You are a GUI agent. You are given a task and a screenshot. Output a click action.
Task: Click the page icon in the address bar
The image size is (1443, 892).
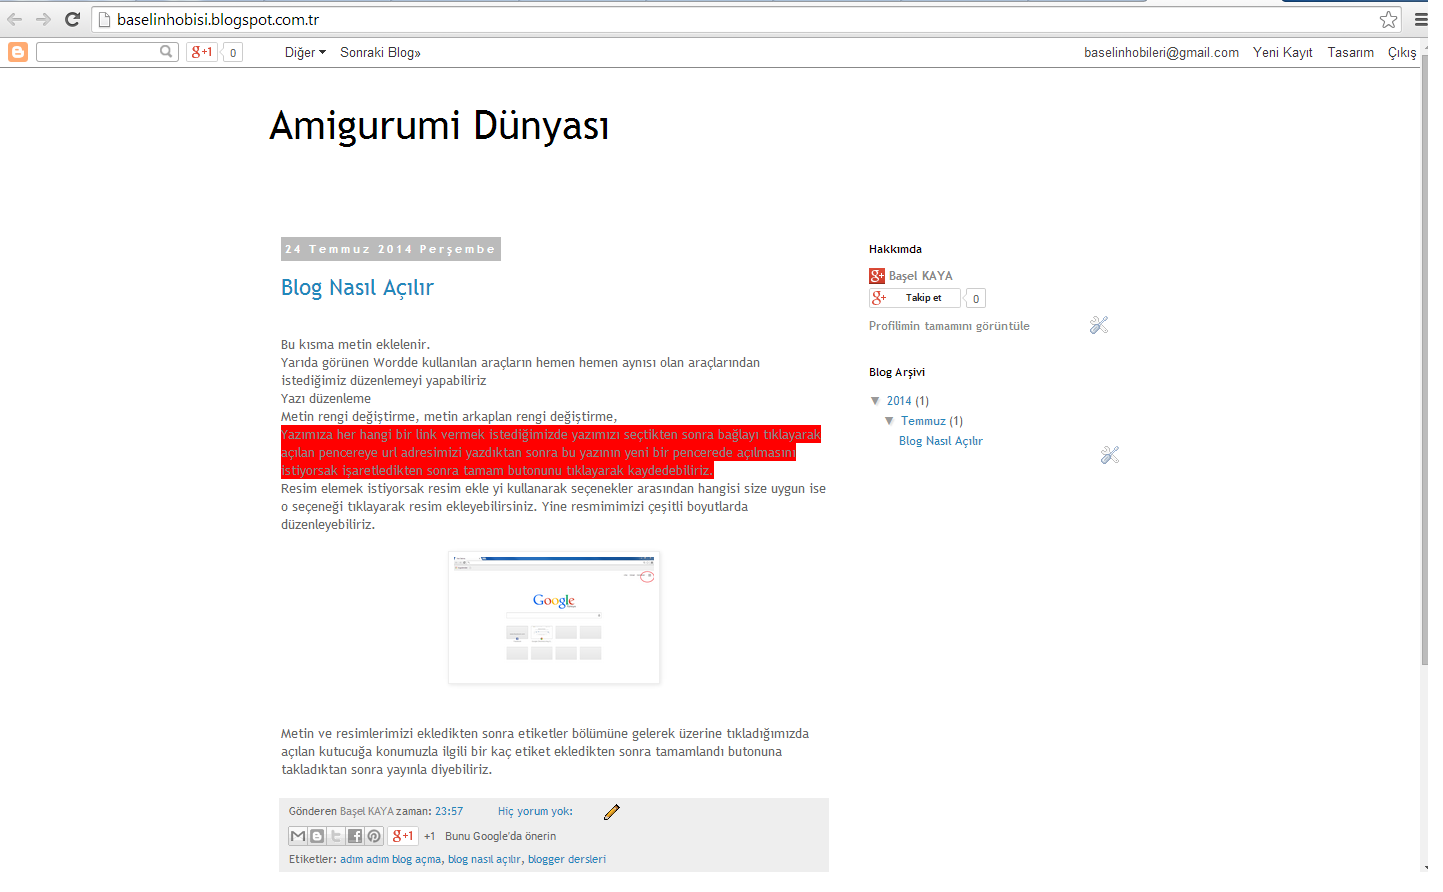(104, 19)
